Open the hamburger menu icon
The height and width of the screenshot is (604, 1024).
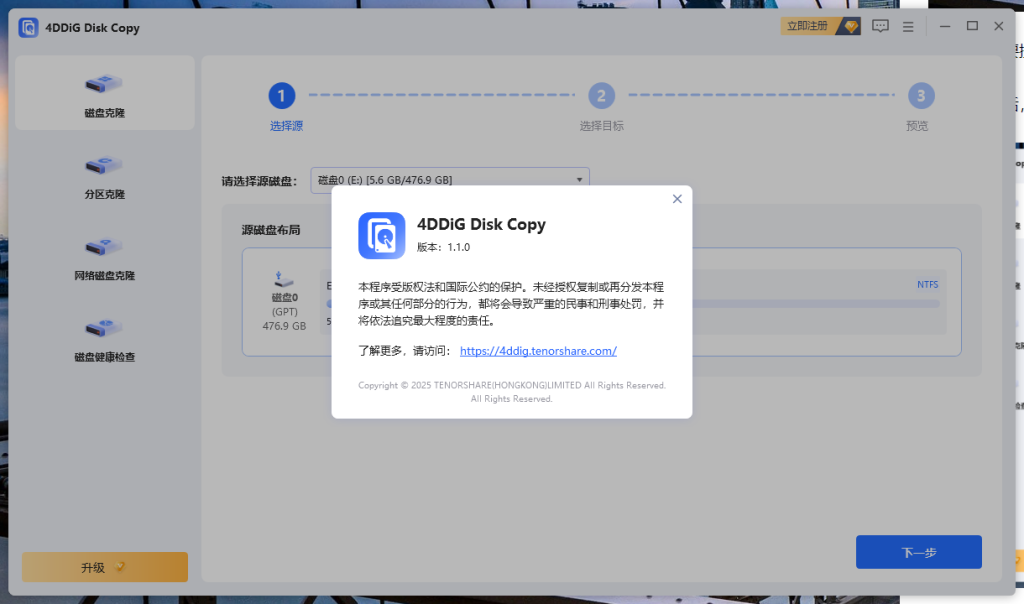click(908, 27)
